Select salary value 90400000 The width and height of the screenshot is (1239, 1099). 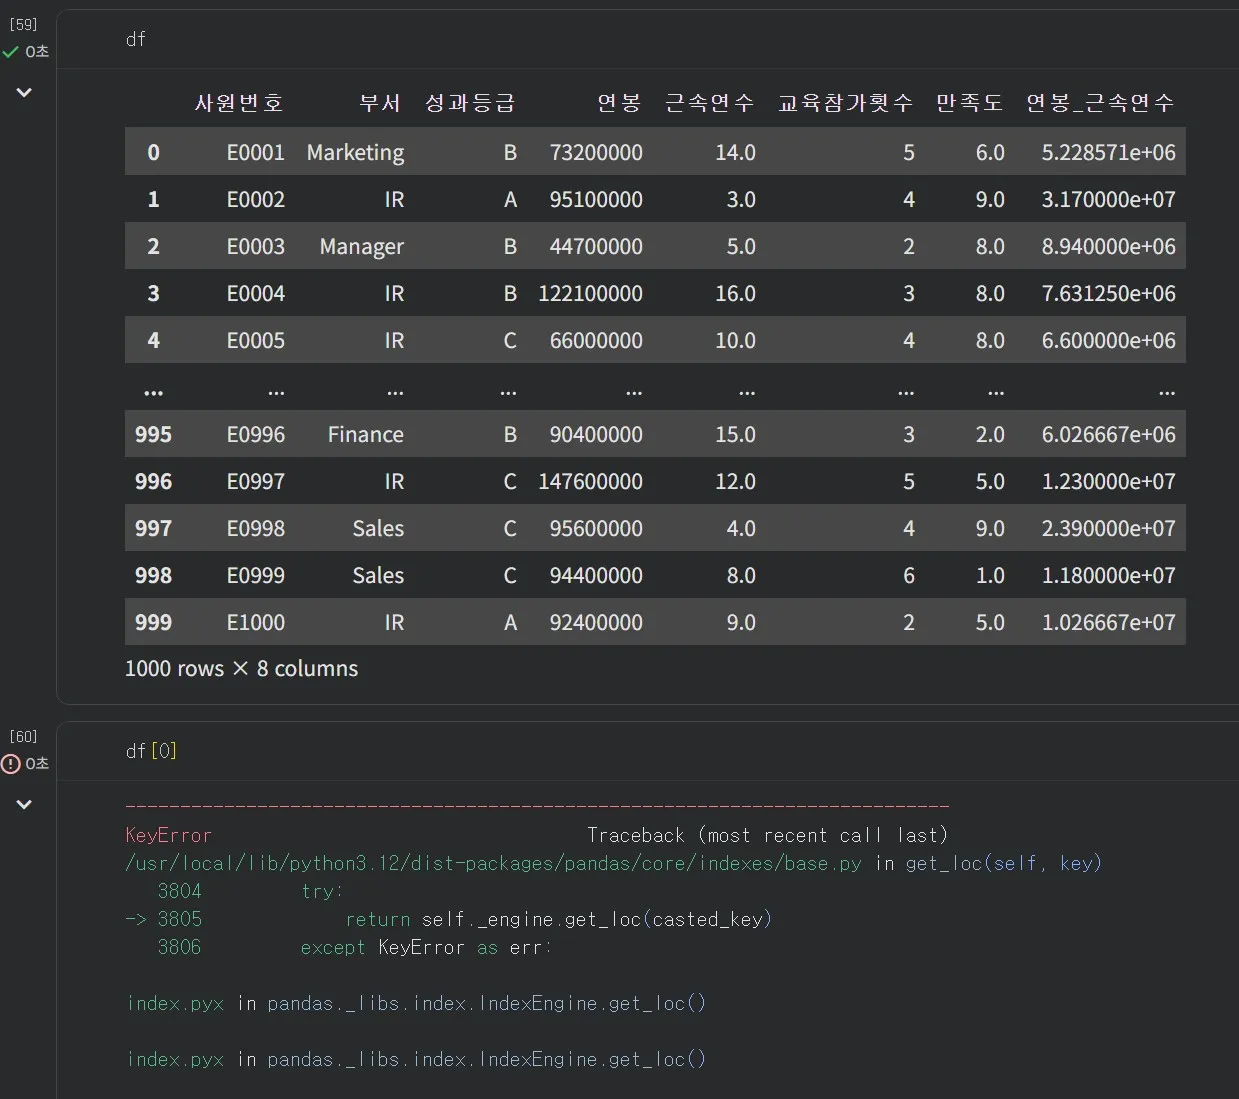(596, 434)
